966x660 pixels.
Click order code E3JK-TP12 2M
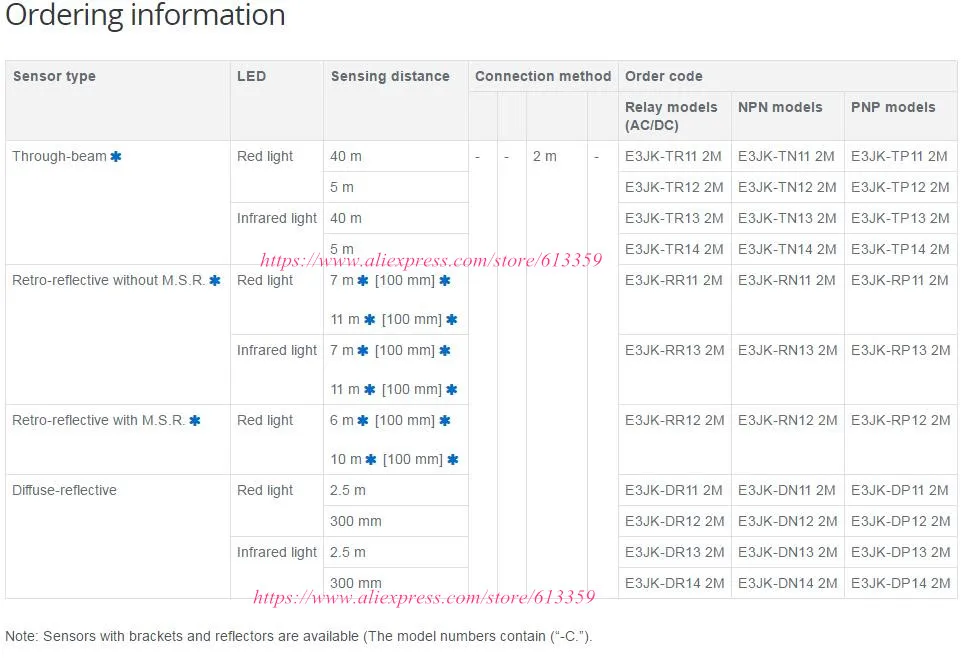click(x=900, y=187)
